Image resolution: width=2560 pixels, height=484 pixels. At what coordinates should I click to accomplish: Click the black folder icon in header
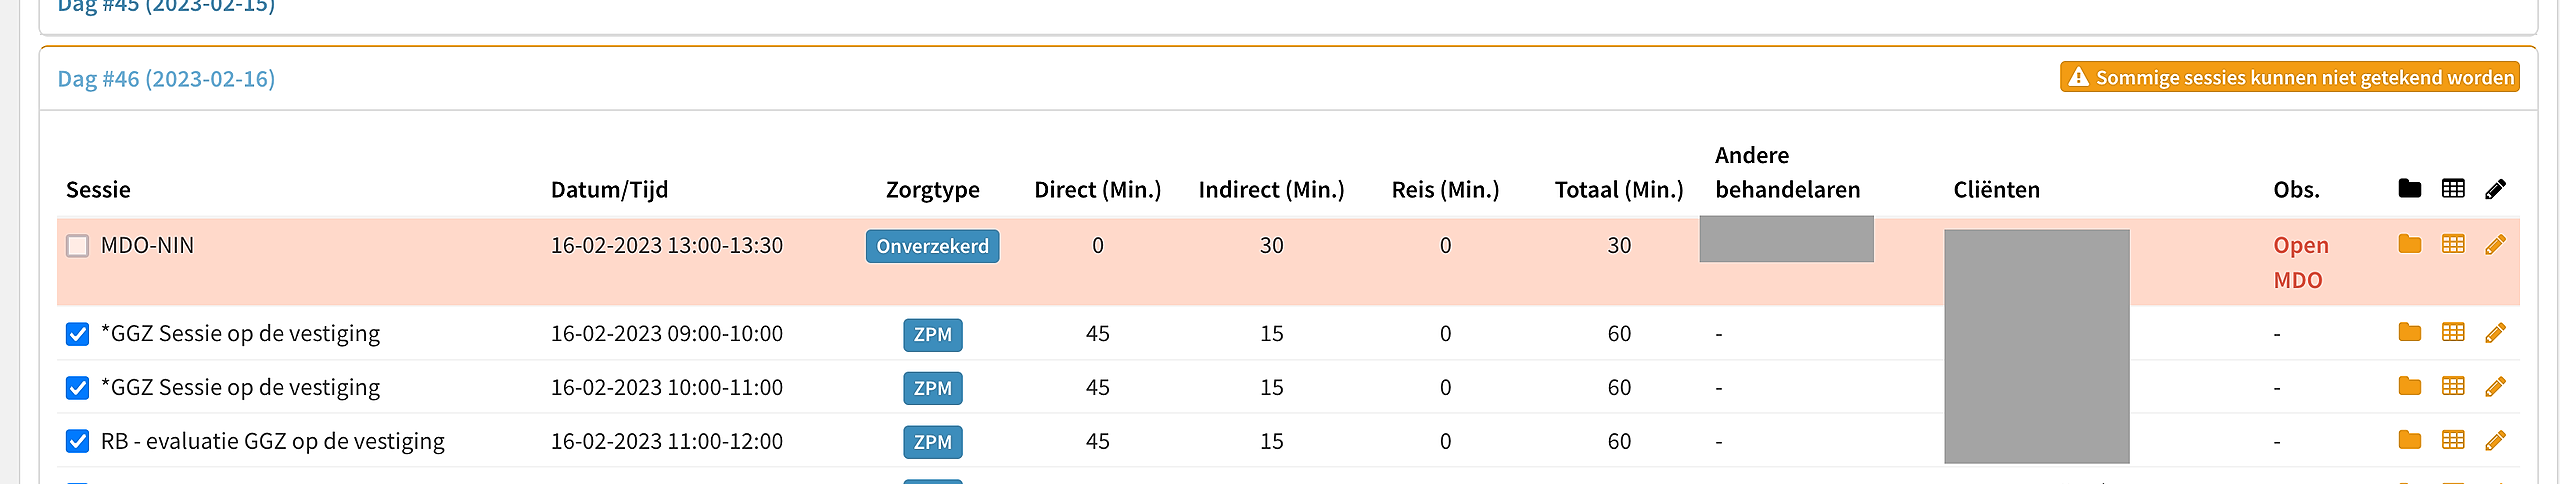pyautogui.click(x=2410, y=188)
